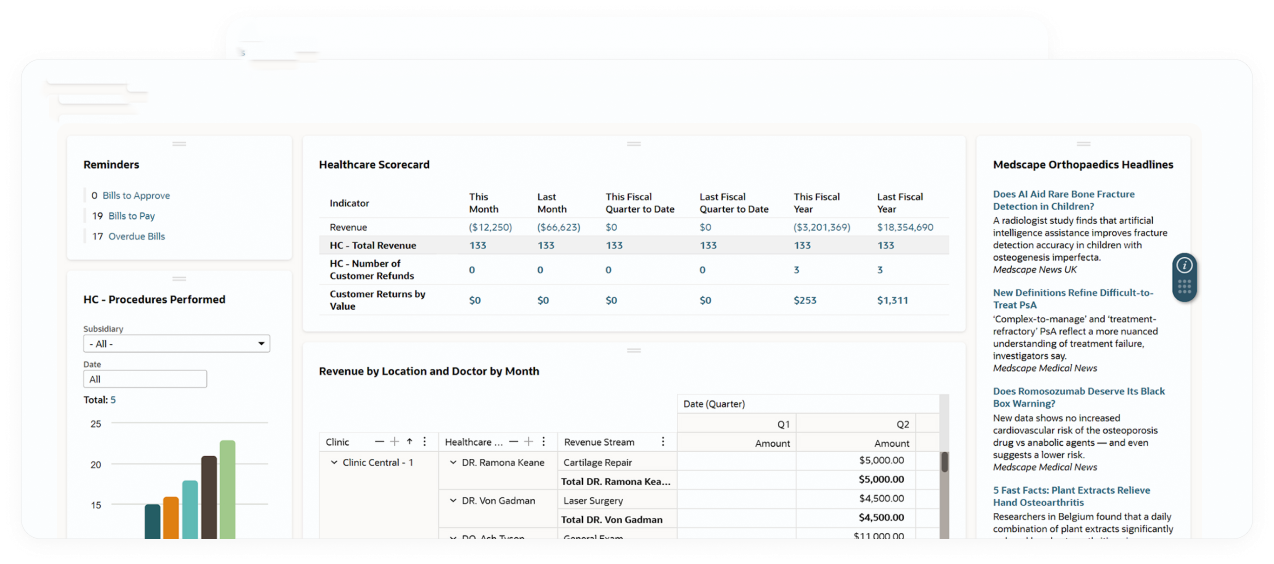Collapse the DR. Von Gadman row
The image size is (1274, 564).
click(x=453, y=501)
